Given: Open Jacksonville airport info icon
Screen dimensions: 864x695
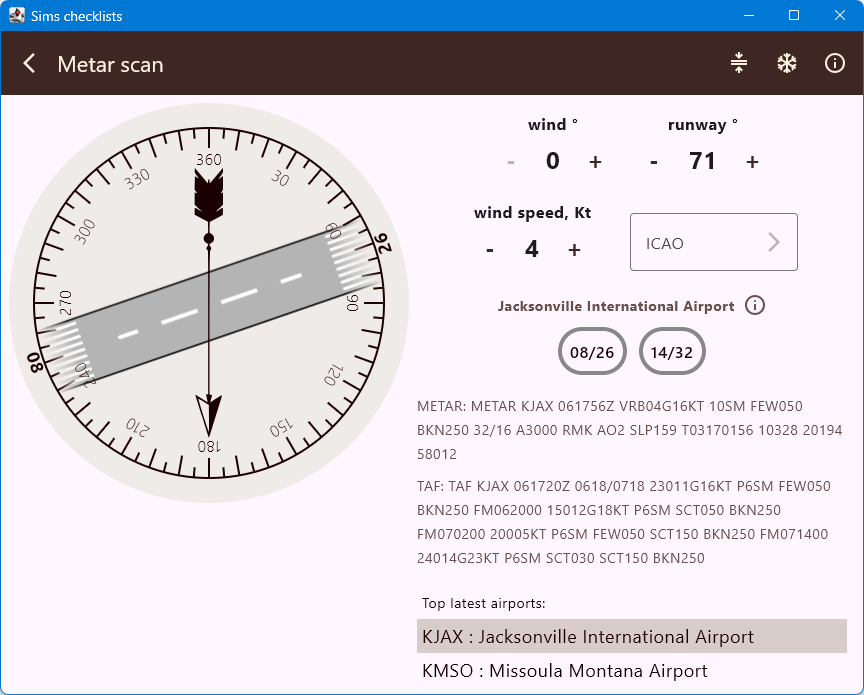Looking at the screenshot, I should 755,305.
